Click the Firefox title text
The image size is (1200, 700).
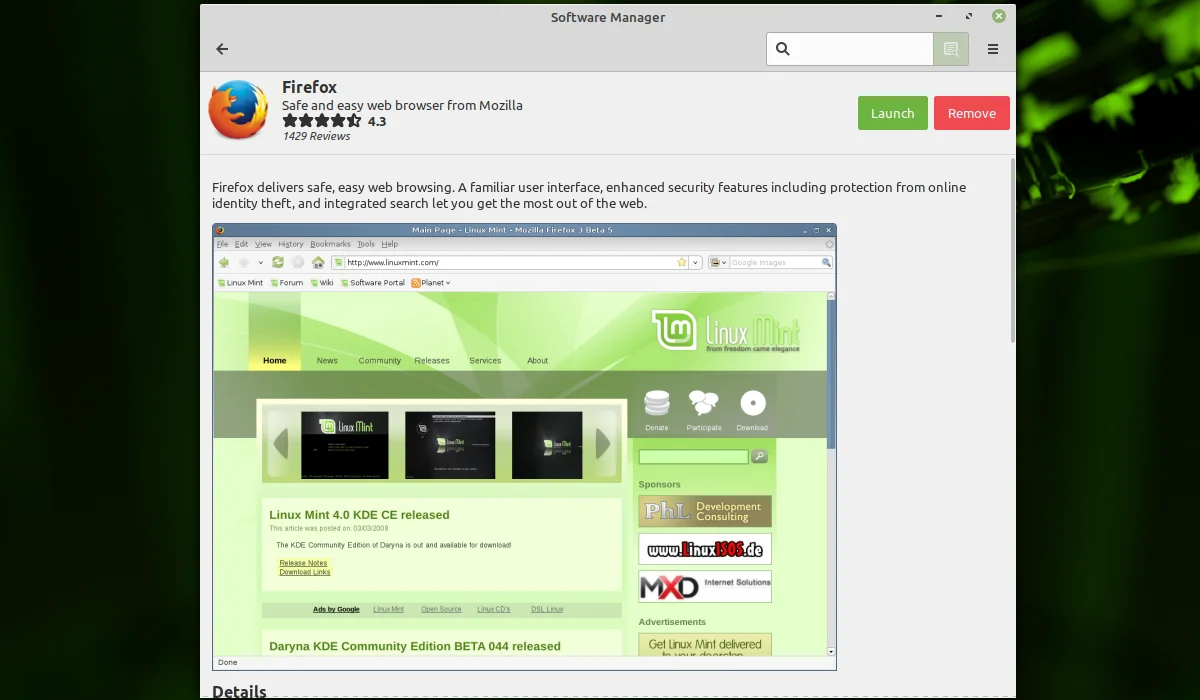309,87
